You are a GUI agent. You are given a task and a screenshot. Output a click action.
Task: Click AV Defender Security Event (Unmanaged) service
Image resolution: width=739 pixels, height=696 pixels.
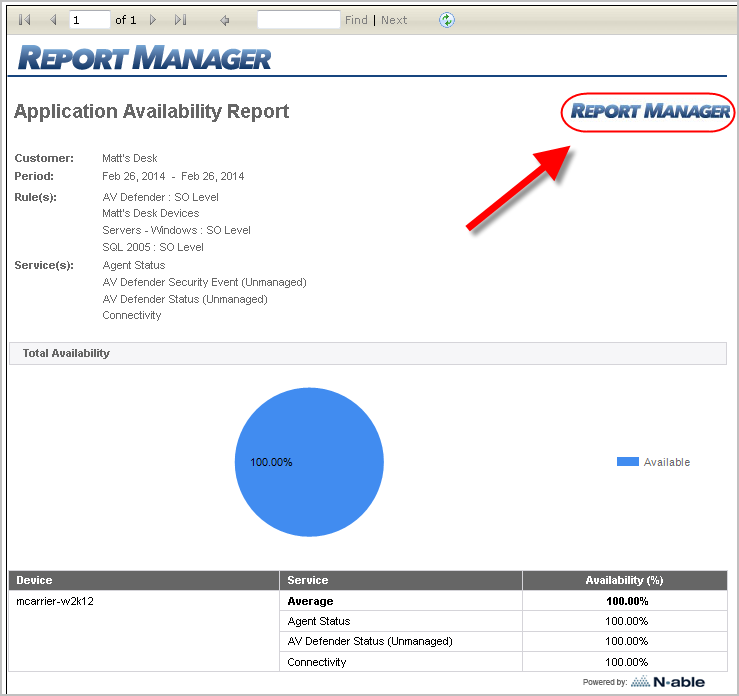tap(205, 282)
